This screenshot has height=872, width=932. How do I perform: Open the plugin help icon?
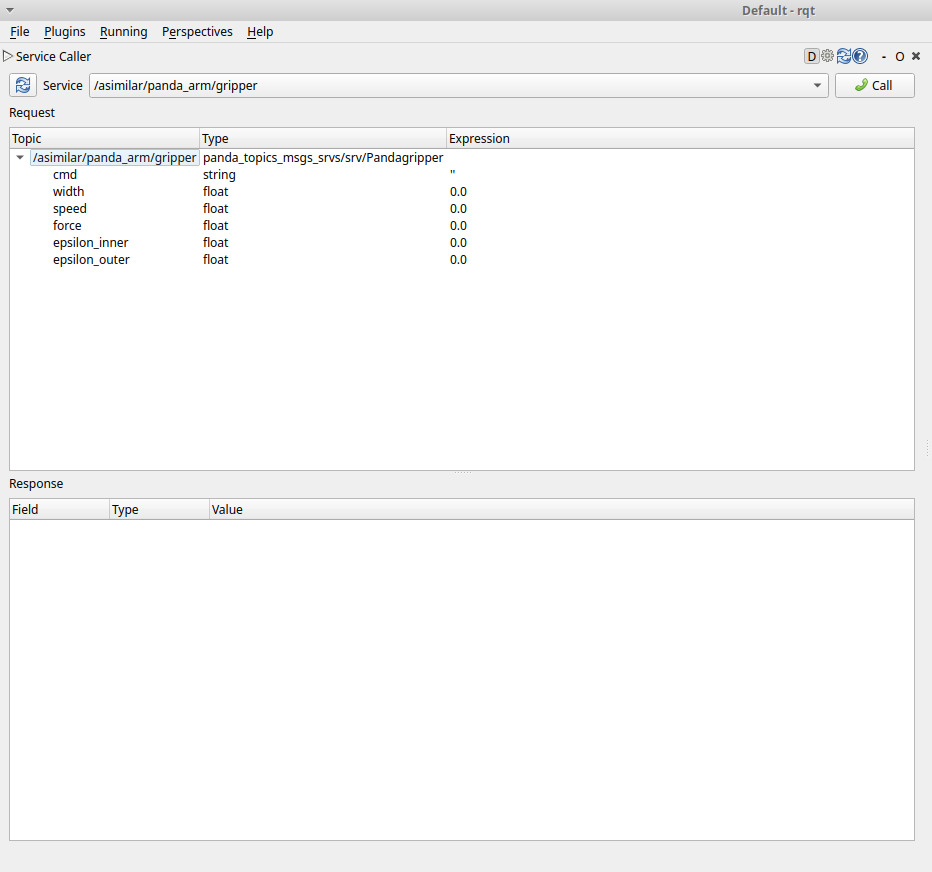(860, 57)
